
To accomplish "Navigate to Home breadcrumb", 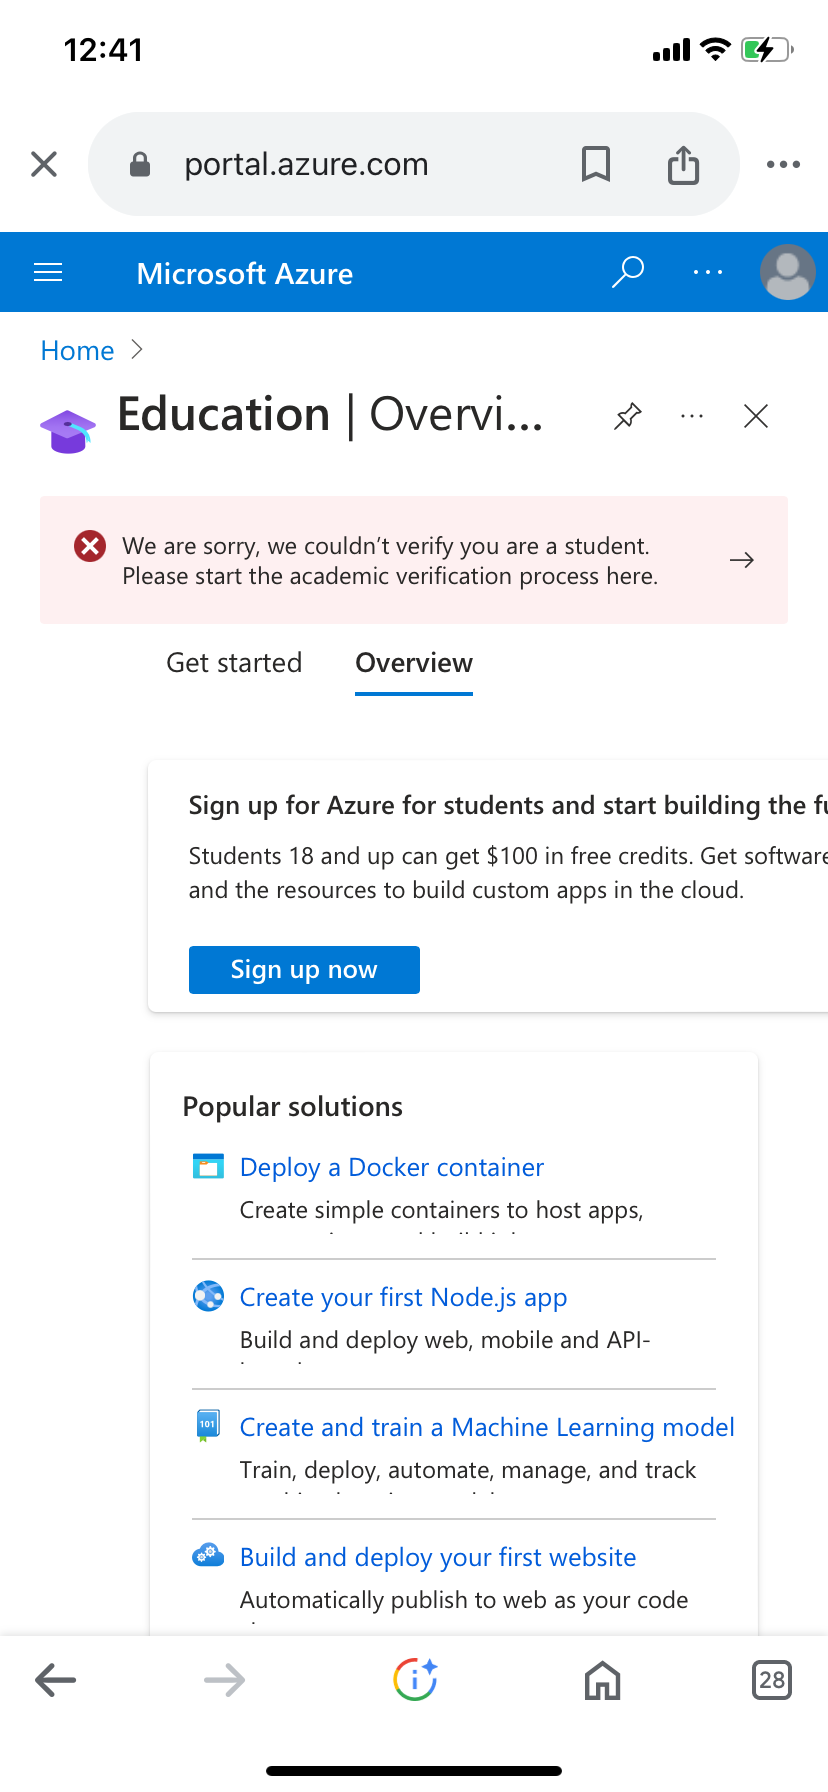I will tap(77, 351).
